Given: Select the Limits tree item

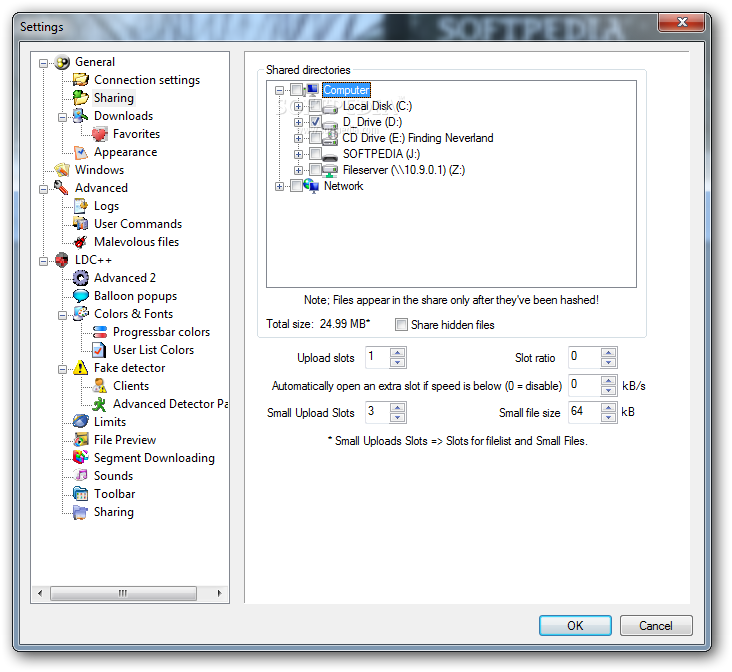Looking at the screenshot, I should [x=110, y=422].
